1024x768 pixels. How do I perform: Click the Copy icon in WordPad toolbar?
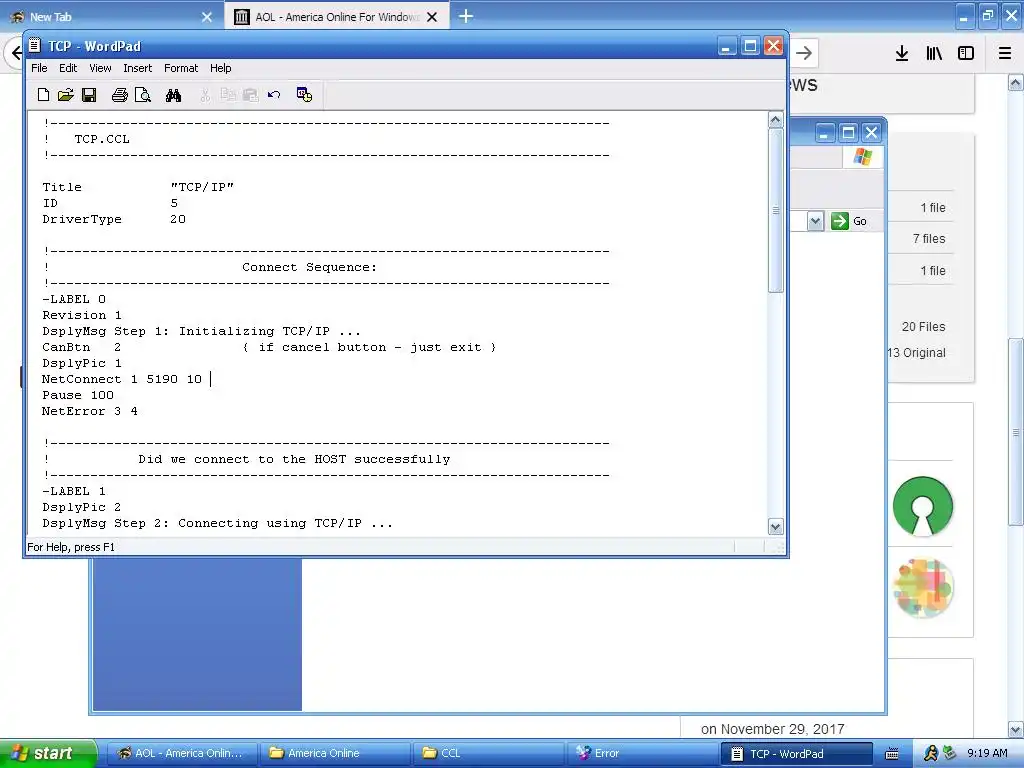coord(227,95)
